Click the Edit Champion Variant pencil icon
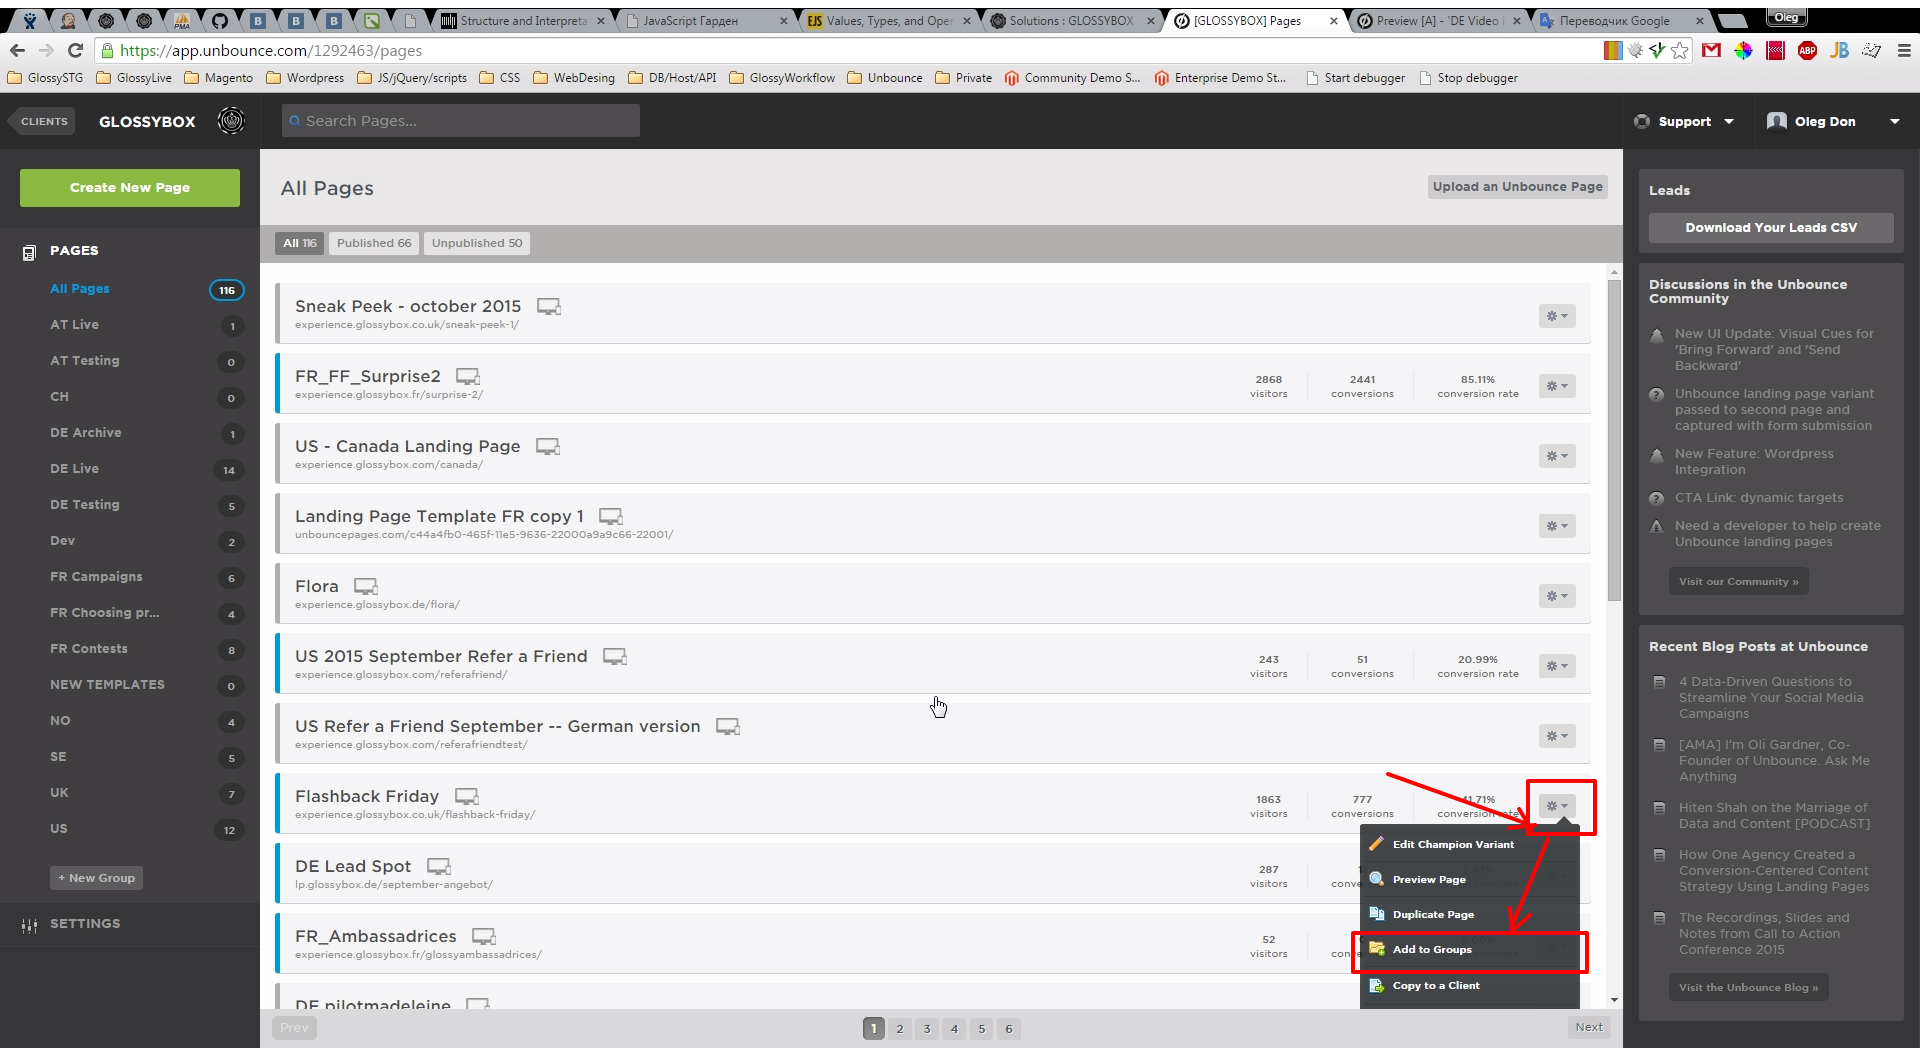The image size is (1920, 1048). point(1376,844)
